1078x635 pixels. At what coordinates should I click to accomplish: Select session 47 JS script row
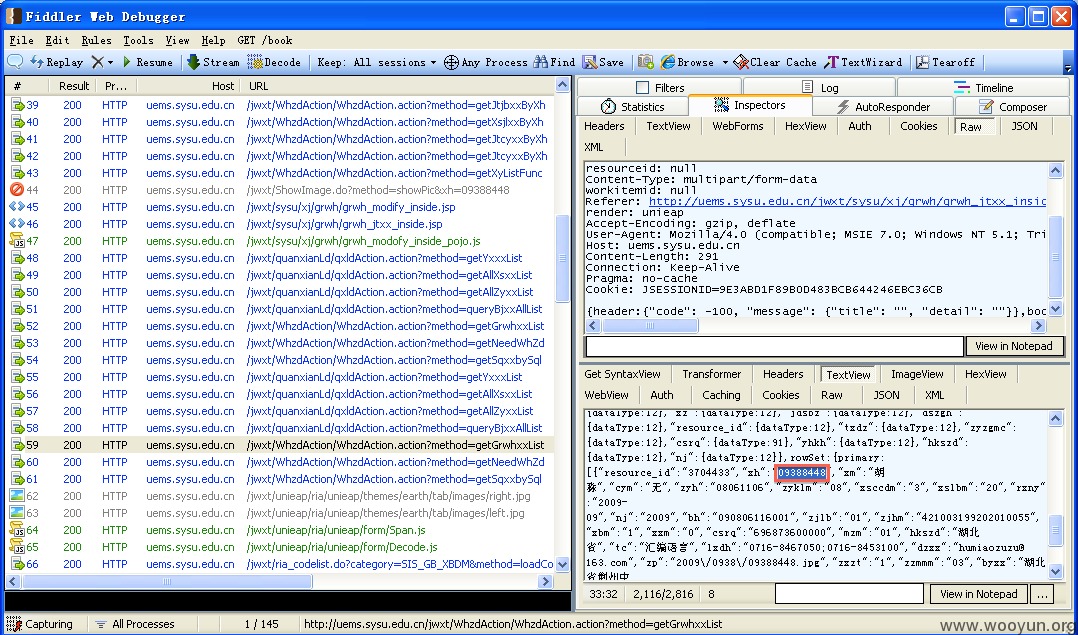pyautogui.click(x=281, y=241)
